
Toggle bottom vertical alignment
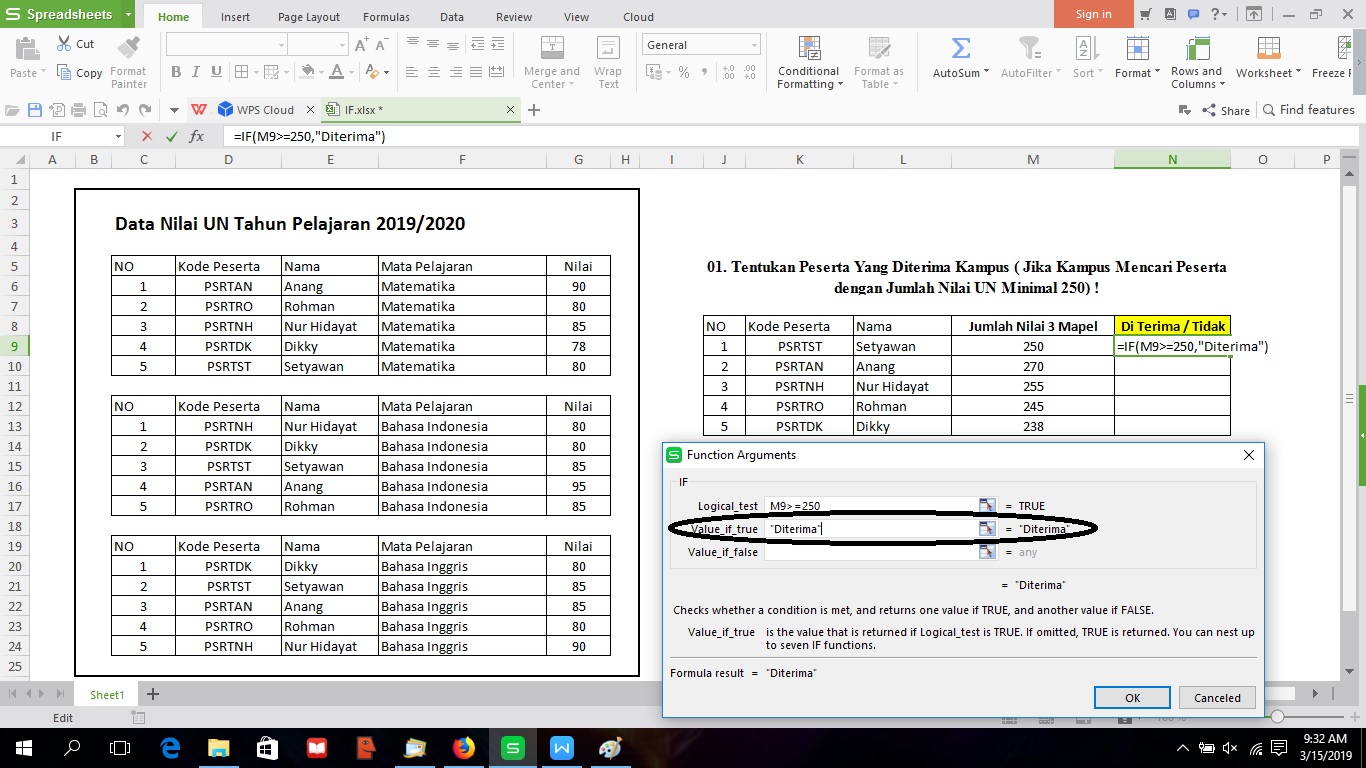point(455,44)
